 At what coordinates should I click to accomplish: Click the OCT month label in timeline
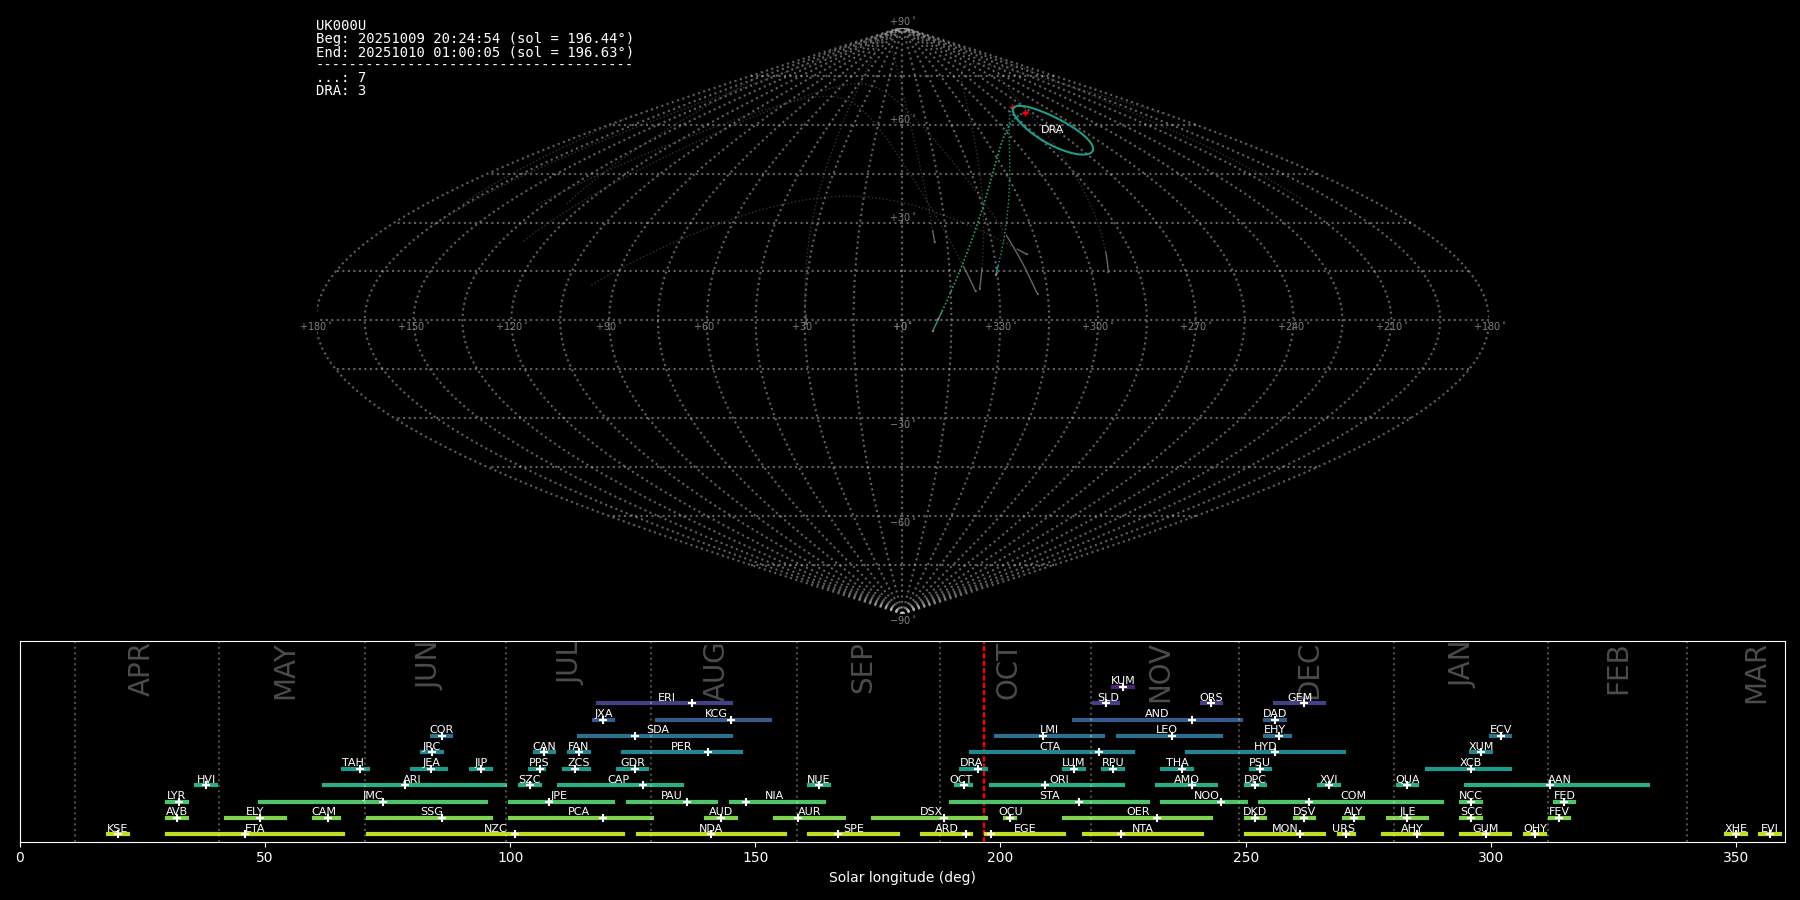1007,672
